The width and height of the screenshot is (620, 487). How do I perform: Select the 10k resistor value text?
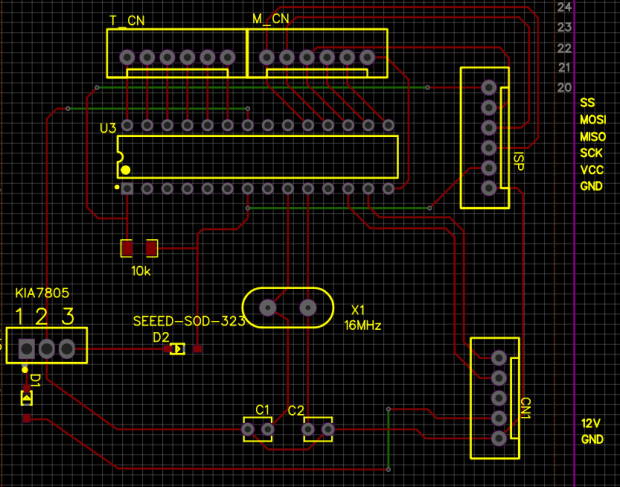pos(141,271)
